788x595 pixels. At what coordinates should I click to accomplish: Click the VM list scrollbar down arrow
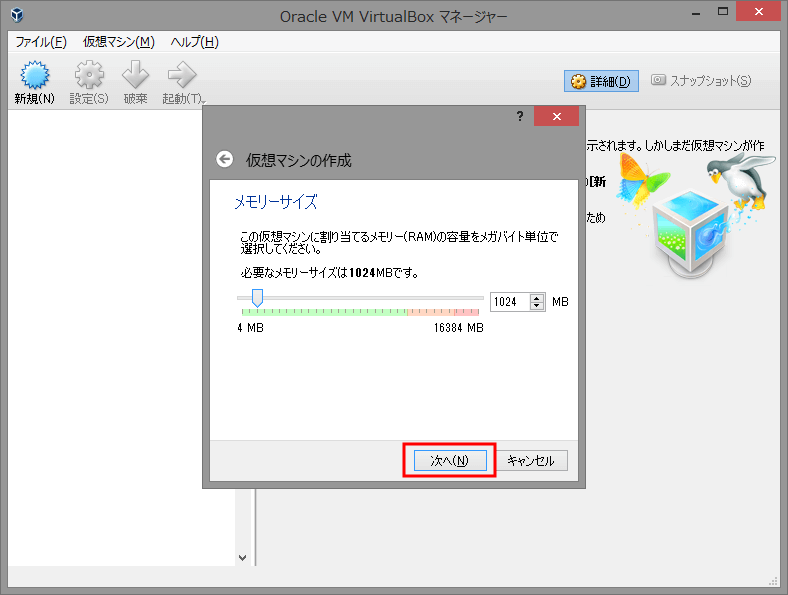[242, 557]
